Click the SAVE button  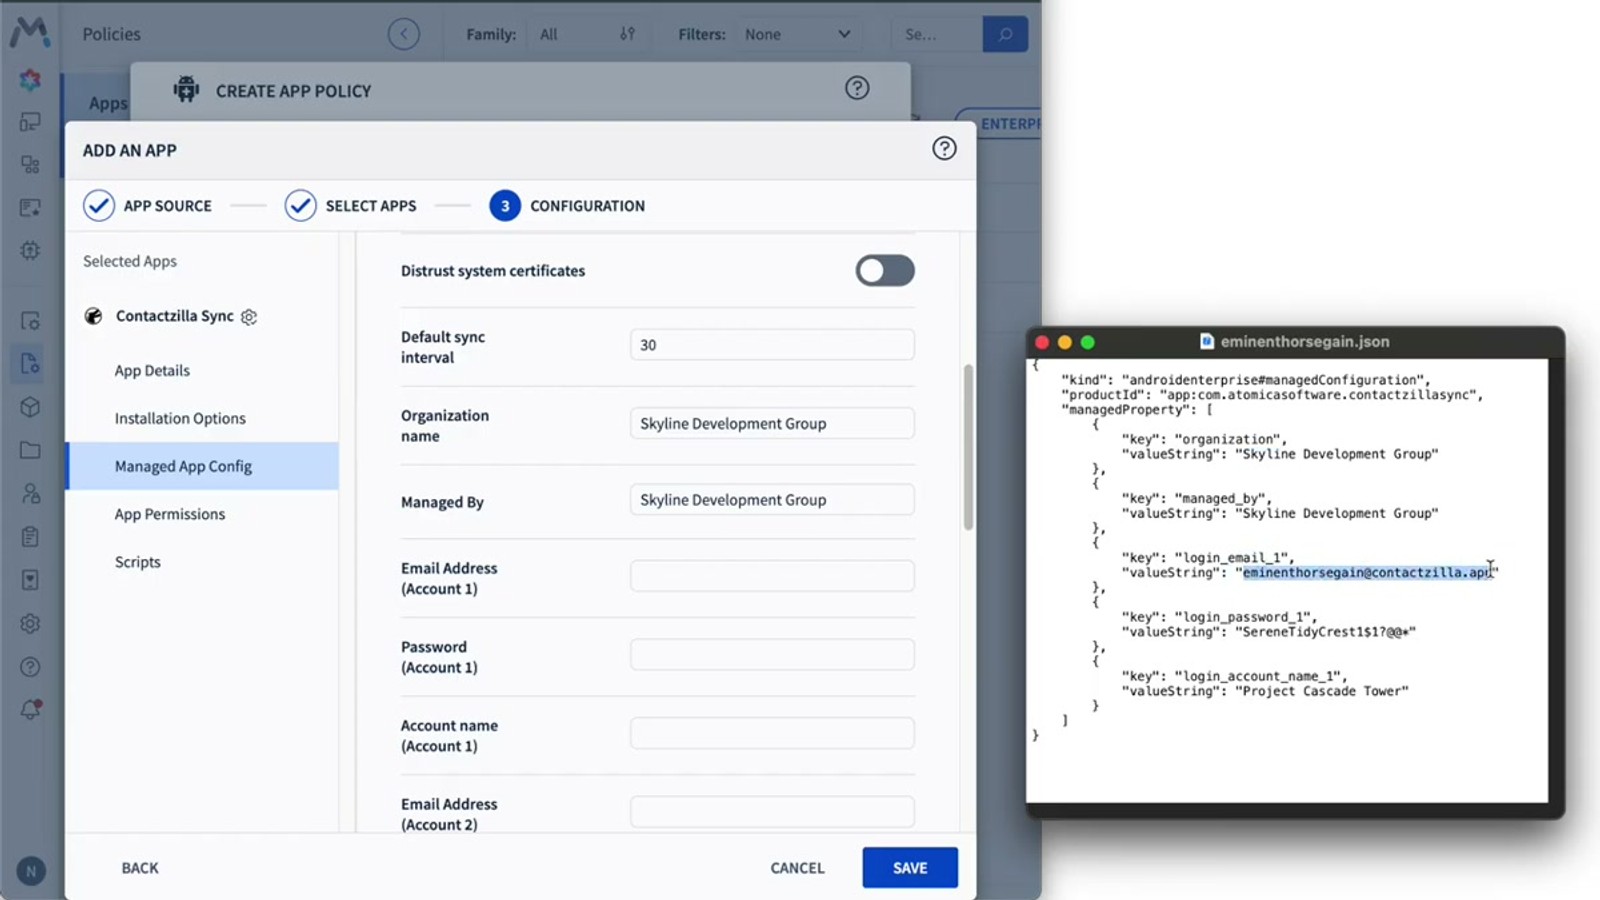click(x=910, y=868)
